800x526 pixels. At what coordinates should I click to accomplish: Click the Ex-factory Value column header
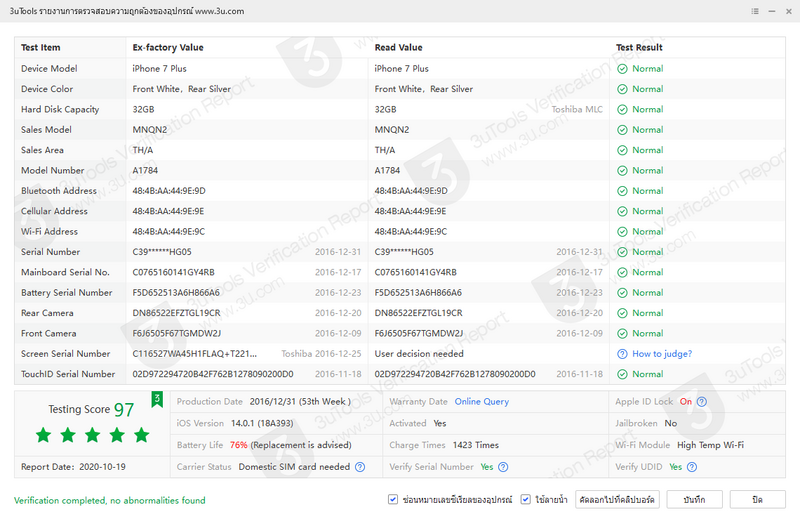(168, 47)
